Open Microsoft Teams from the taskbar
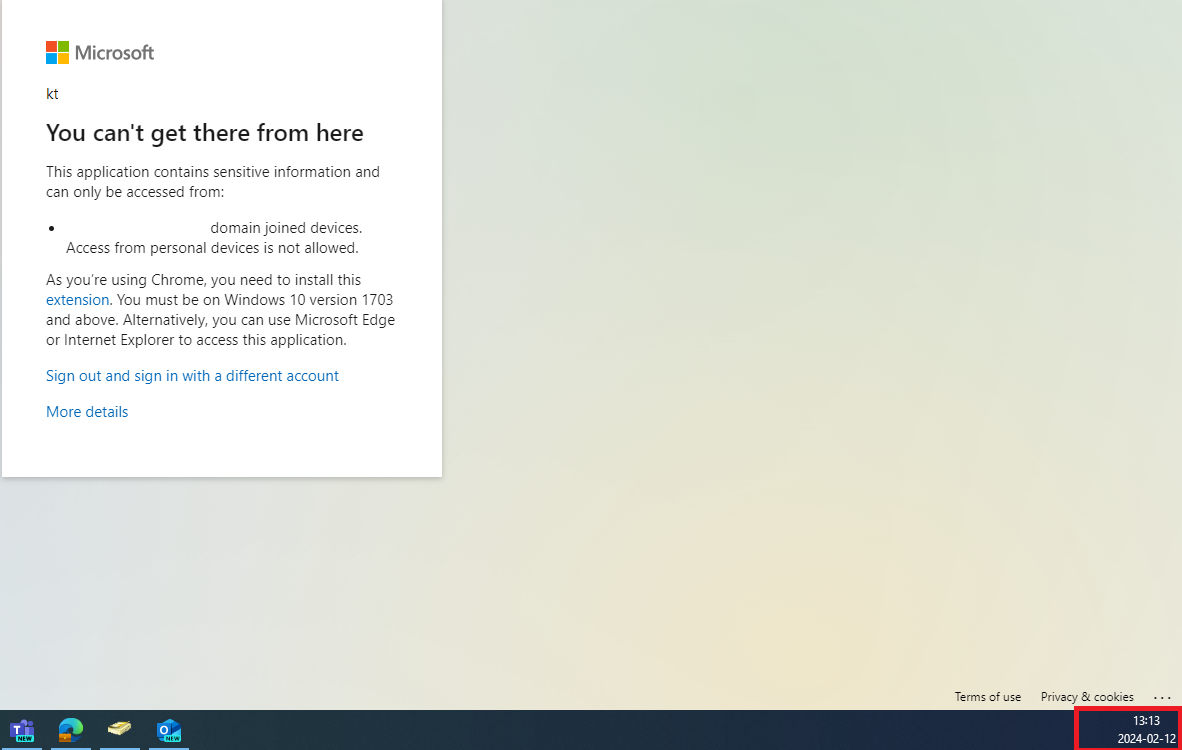 coord(22,730)
